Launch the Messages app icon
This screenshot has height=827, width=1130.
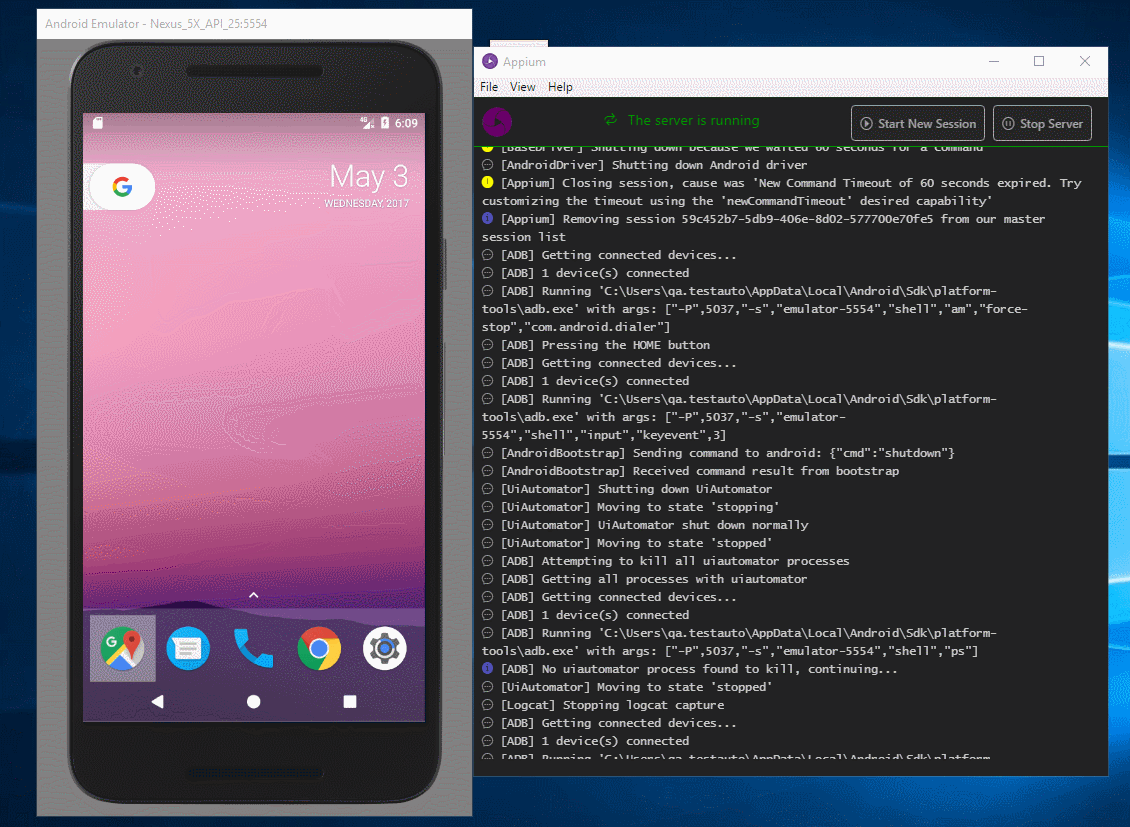tap(188, 648)
